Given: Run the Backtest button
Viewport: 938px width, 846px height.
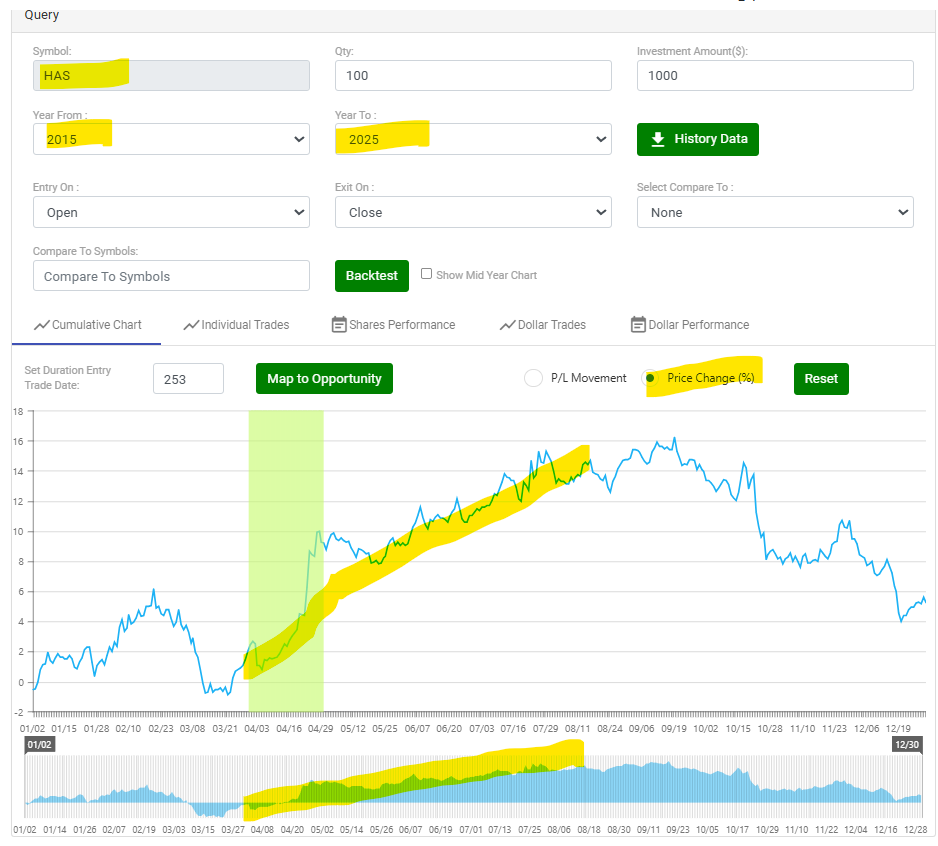Looking at the screenshot, I should [371, 276].
